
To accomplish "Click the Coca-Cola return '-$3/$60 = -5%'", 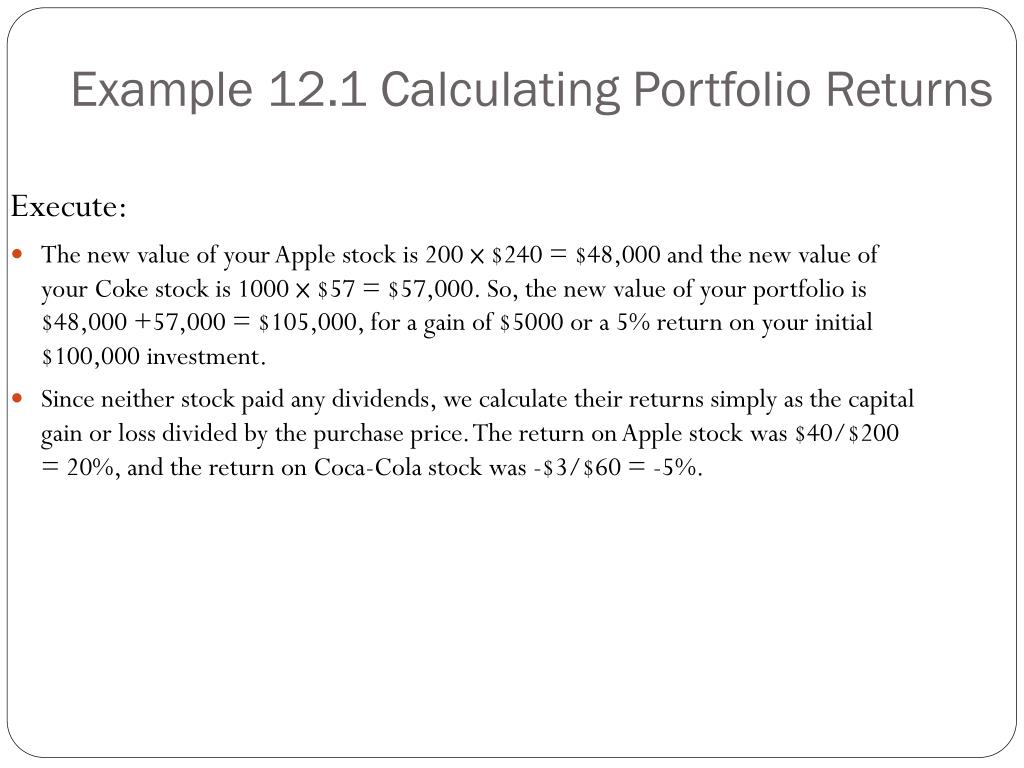I will click(617, 468).
